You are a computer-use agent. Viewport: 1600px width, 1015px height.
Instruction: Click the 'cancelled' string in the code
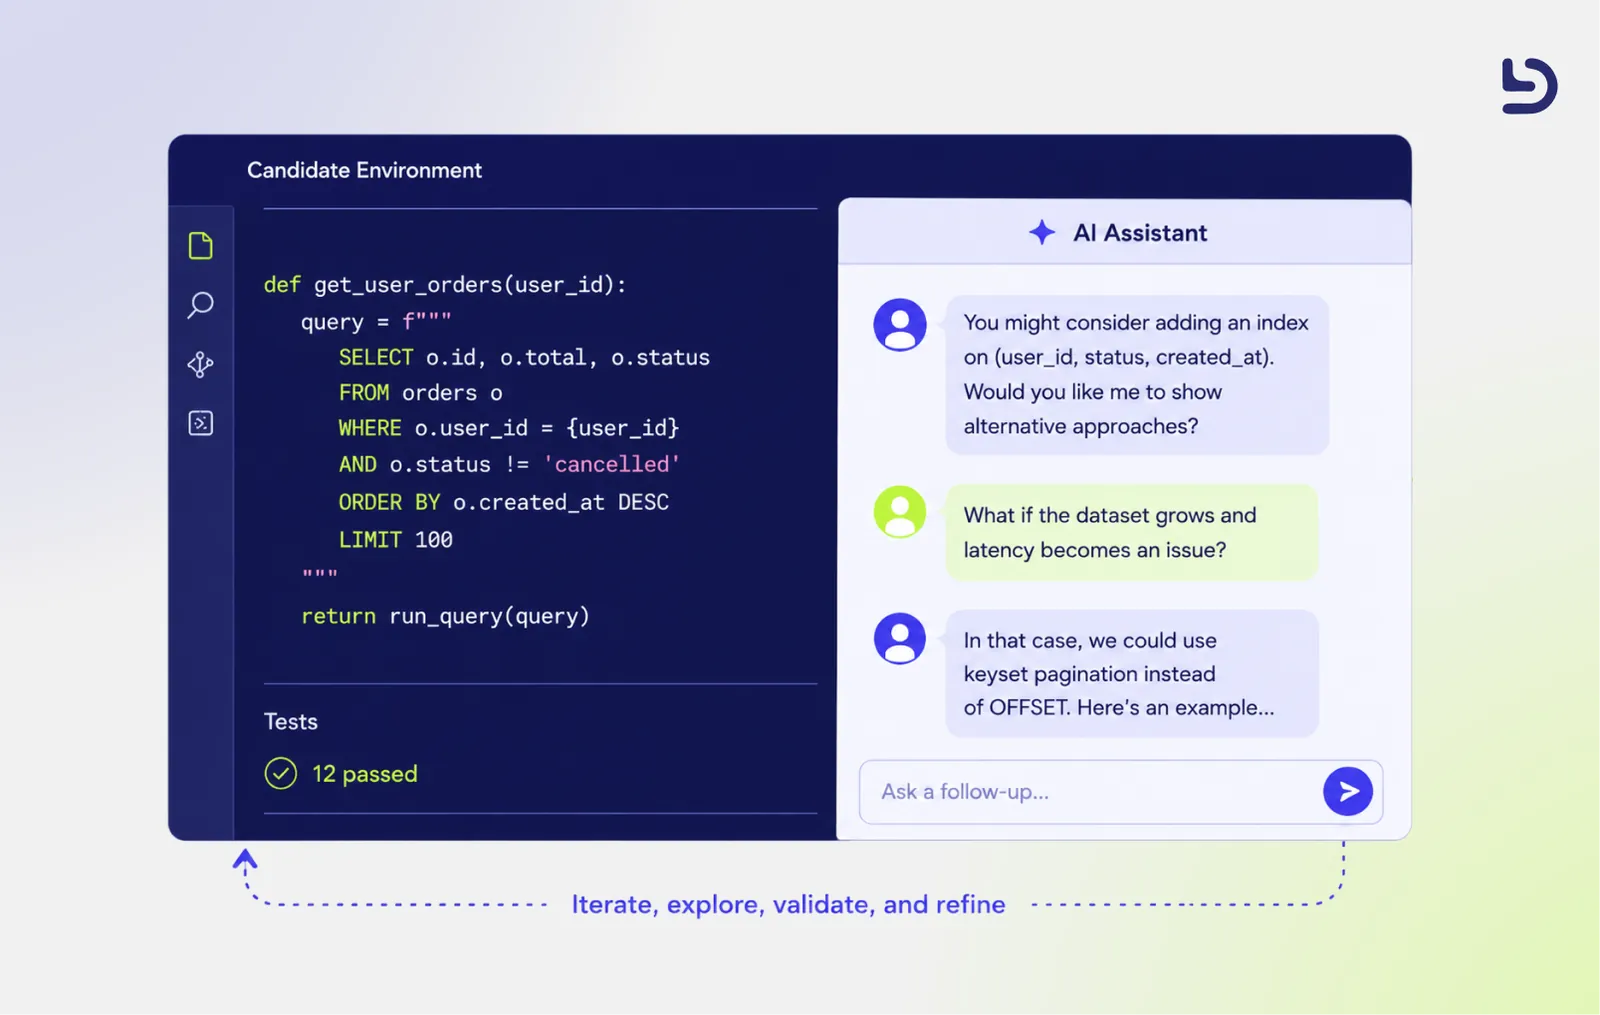click(x=612, y=464)
